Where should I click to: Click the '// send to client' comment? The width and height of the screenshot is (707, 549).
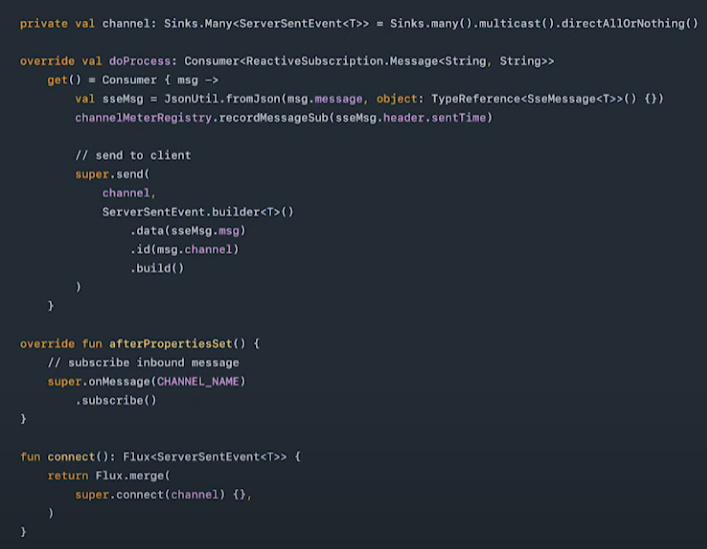133,156
